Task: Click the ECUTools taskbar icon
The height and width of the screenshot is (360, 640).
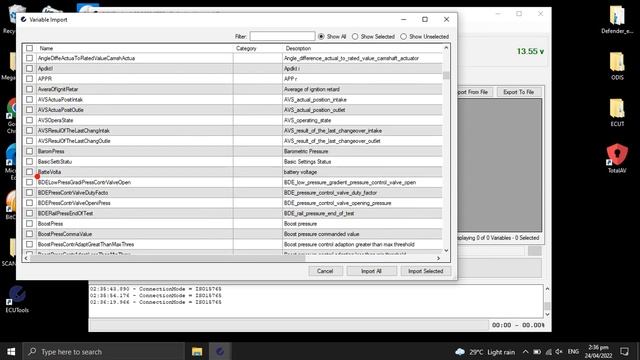Action: point(220,351)
